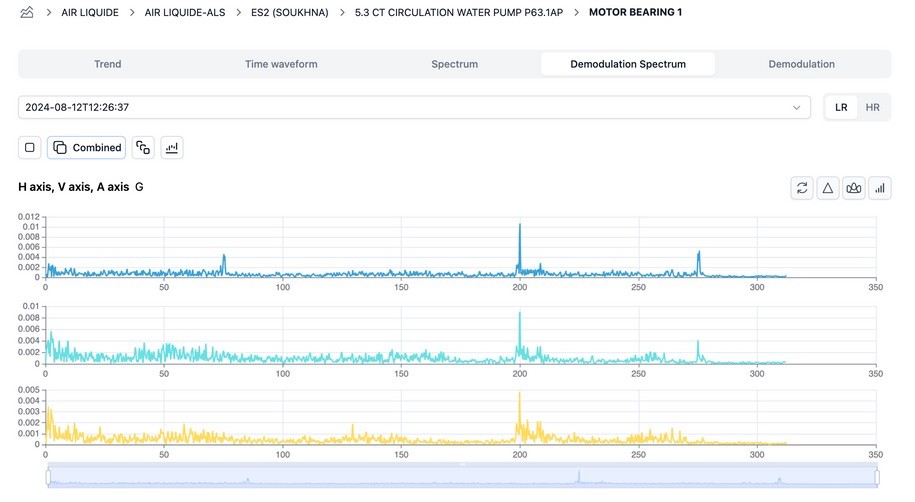915x502 pixels.
Task: Toggle the Combined view button
Action: click(87, 148)
